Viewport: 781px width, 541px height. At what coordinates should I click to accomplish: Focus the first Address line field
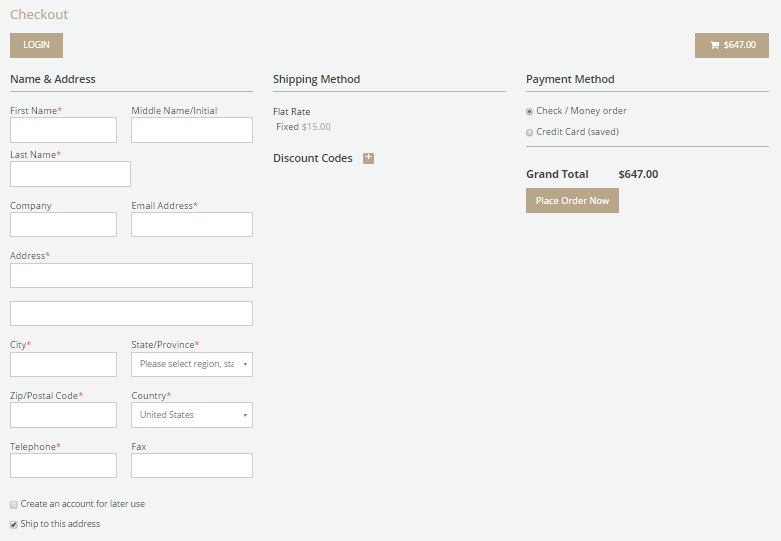131,275
